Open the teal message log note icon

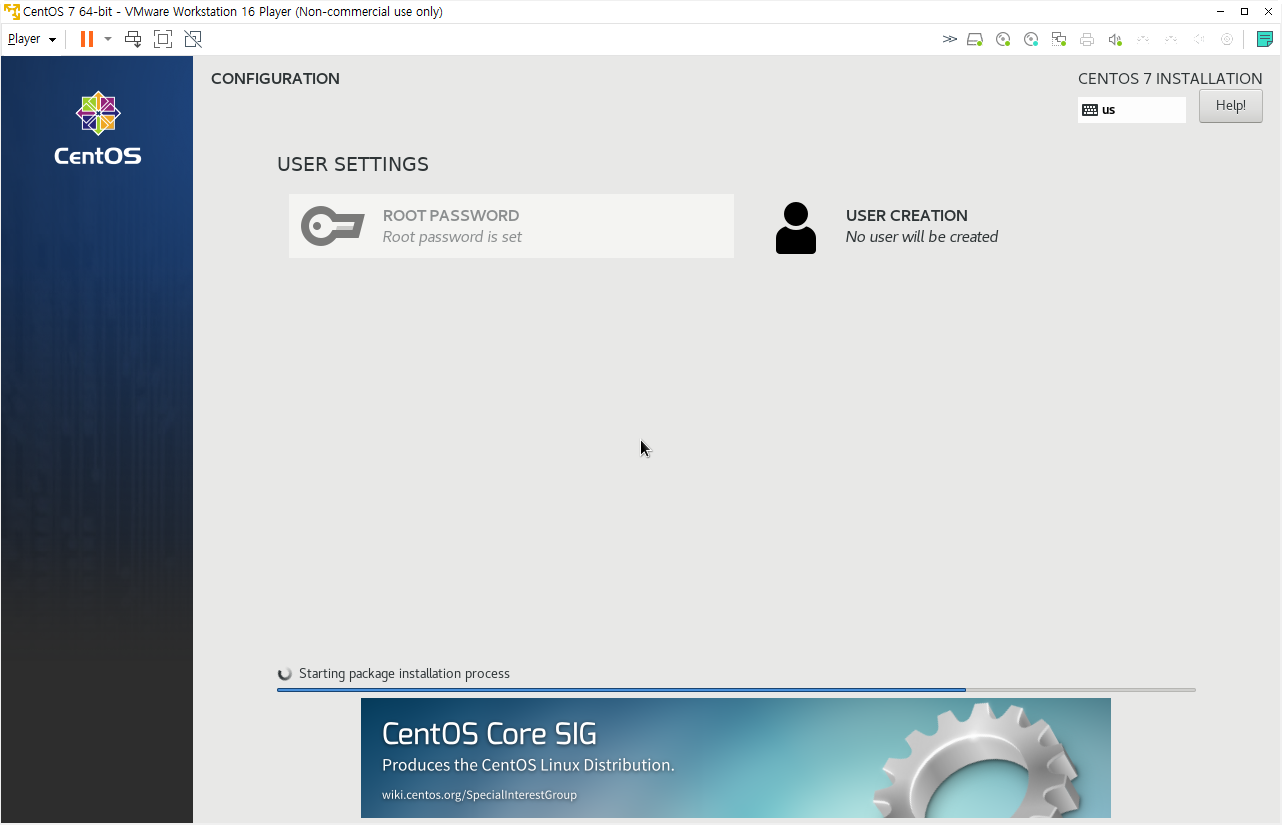[x=1265, y=39]
